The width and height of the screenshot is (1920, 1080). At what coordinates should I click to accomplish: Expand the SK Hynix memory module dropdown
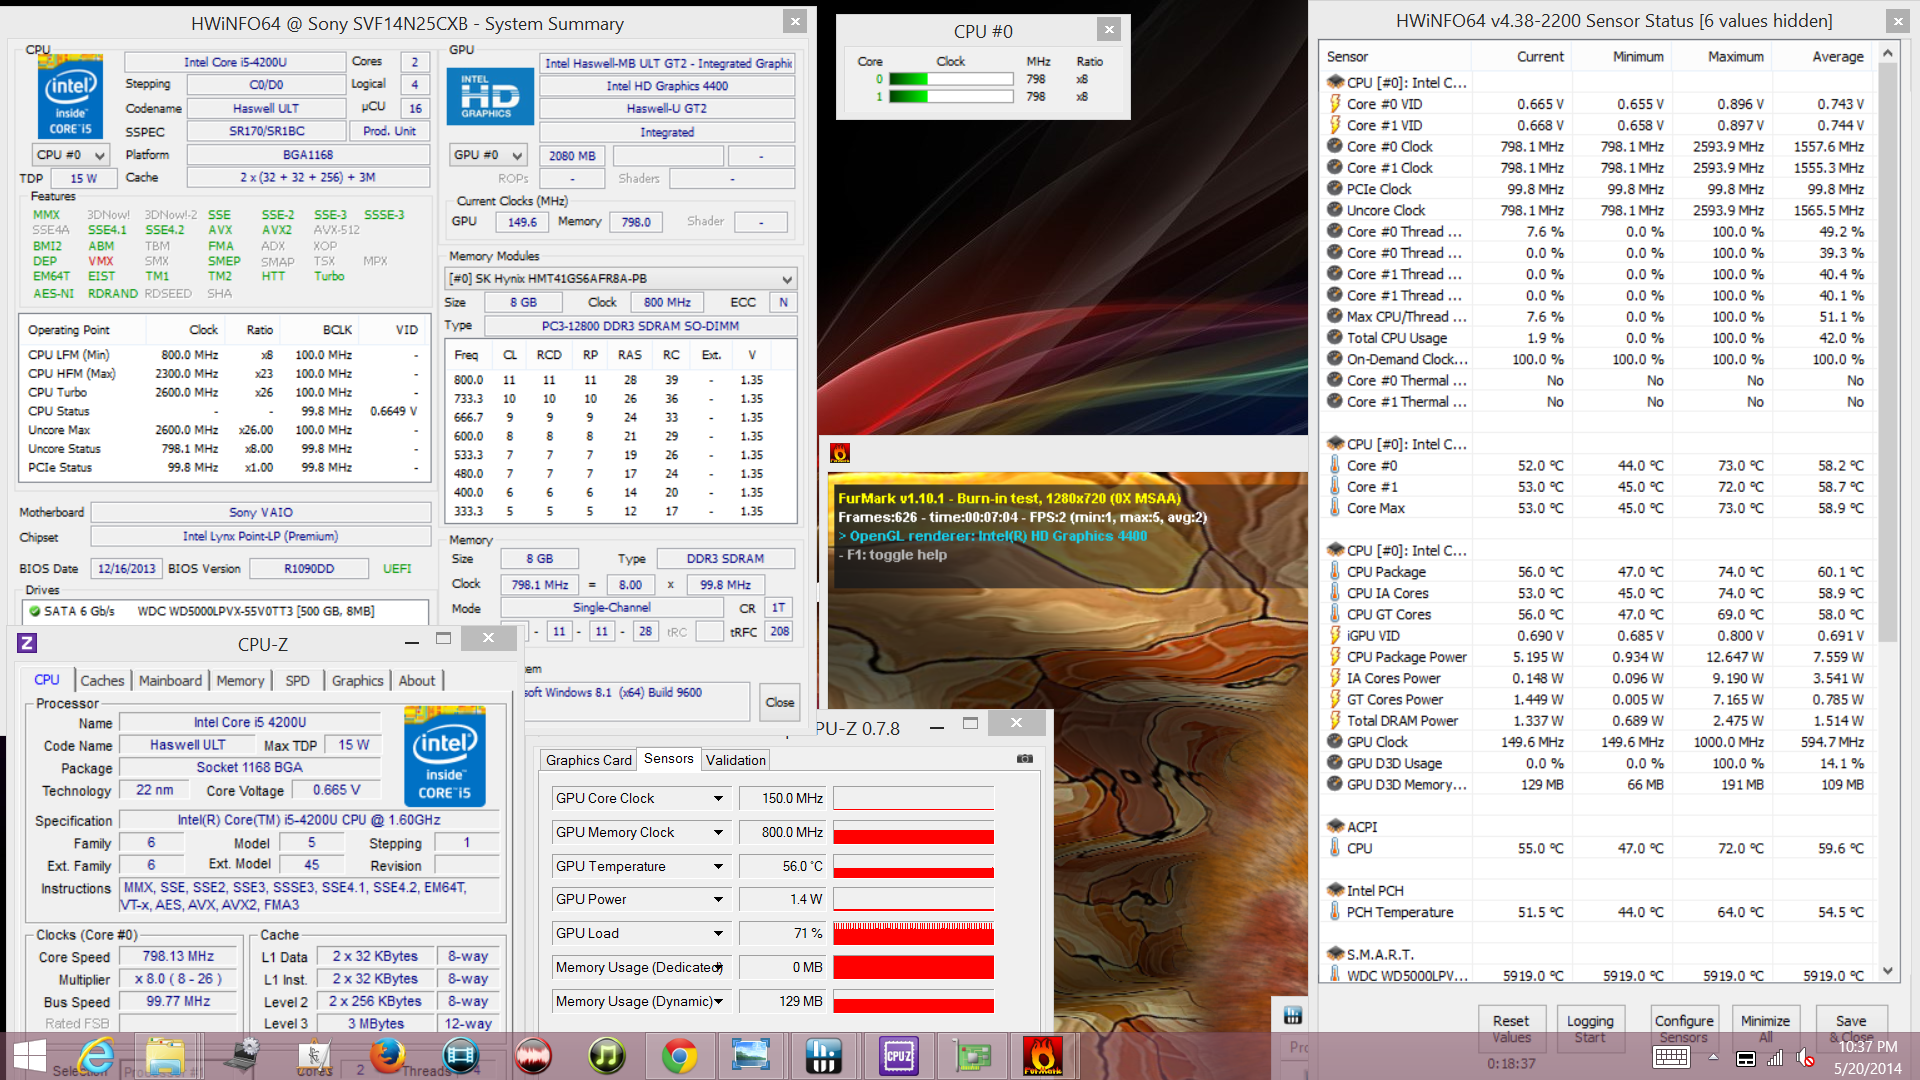pyautogui.click(x=787, y=279)
